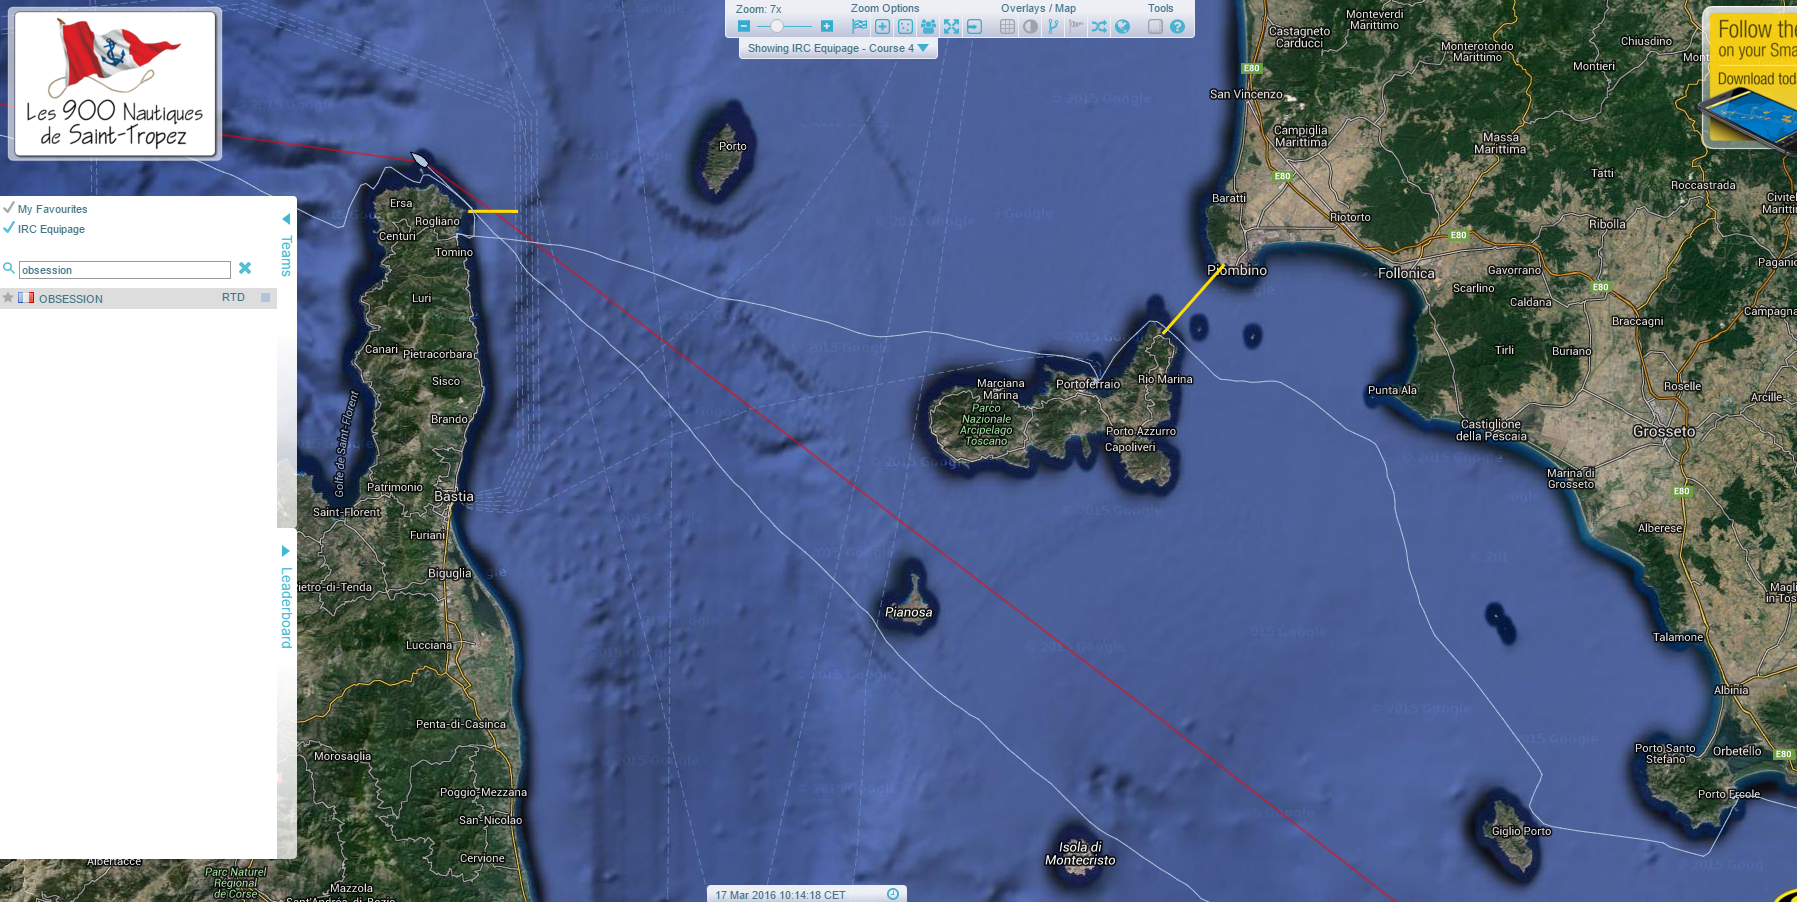Image resolution: width=1797 pixels, height=902 pixels.
Task: Click the zoom out minus button
Action: point(744,26)
